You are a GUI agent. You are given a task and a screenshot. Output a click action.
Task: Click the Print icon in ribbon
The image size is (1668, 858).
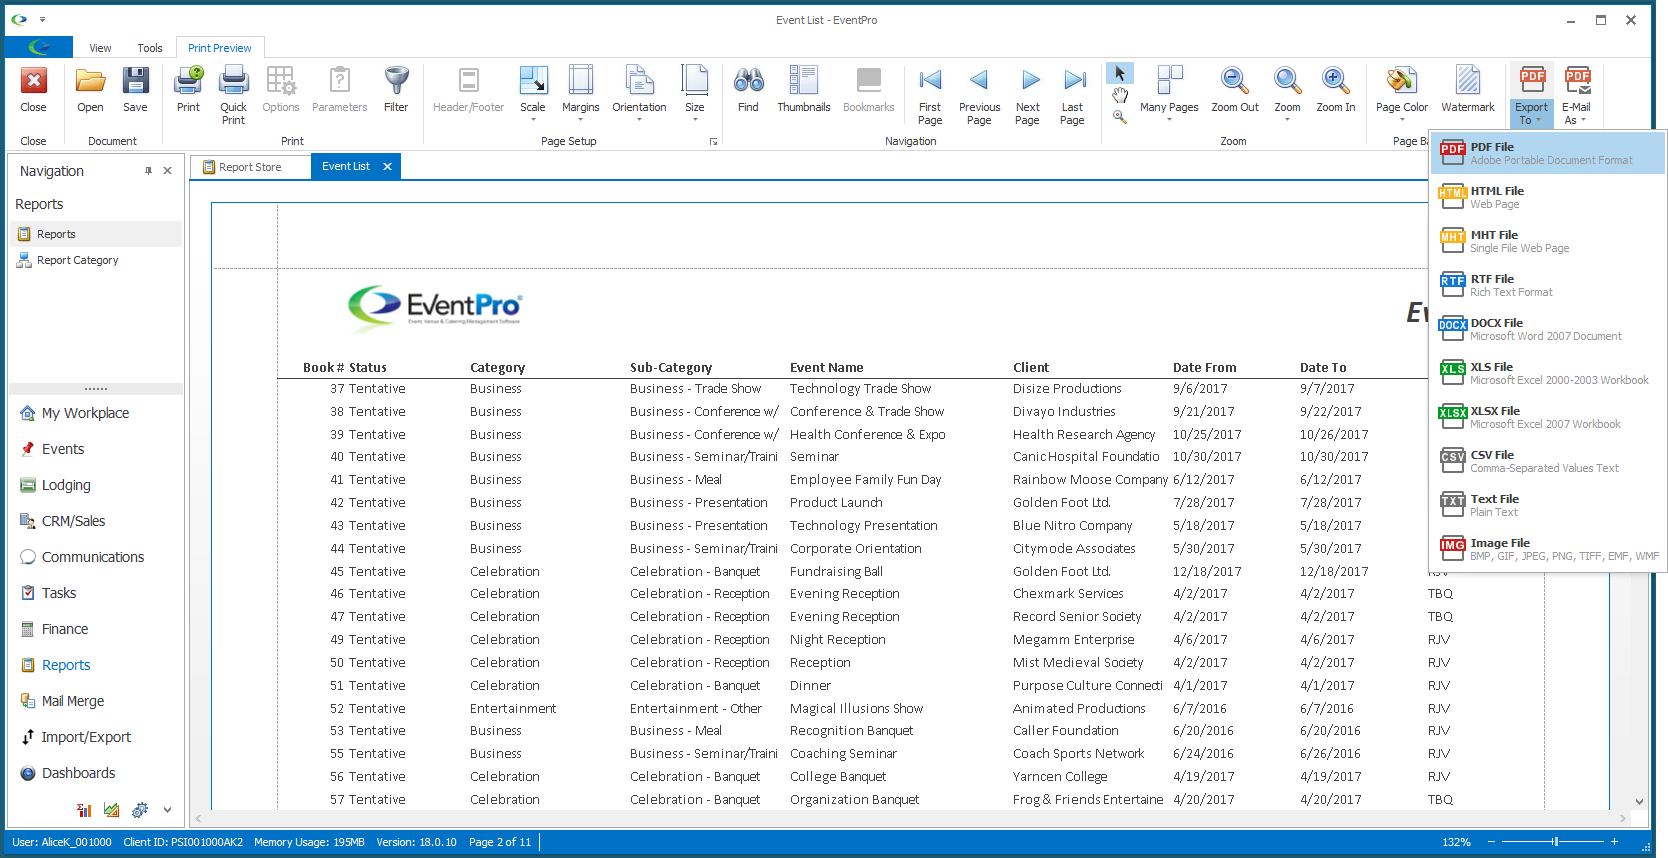[x=188, y=82]
